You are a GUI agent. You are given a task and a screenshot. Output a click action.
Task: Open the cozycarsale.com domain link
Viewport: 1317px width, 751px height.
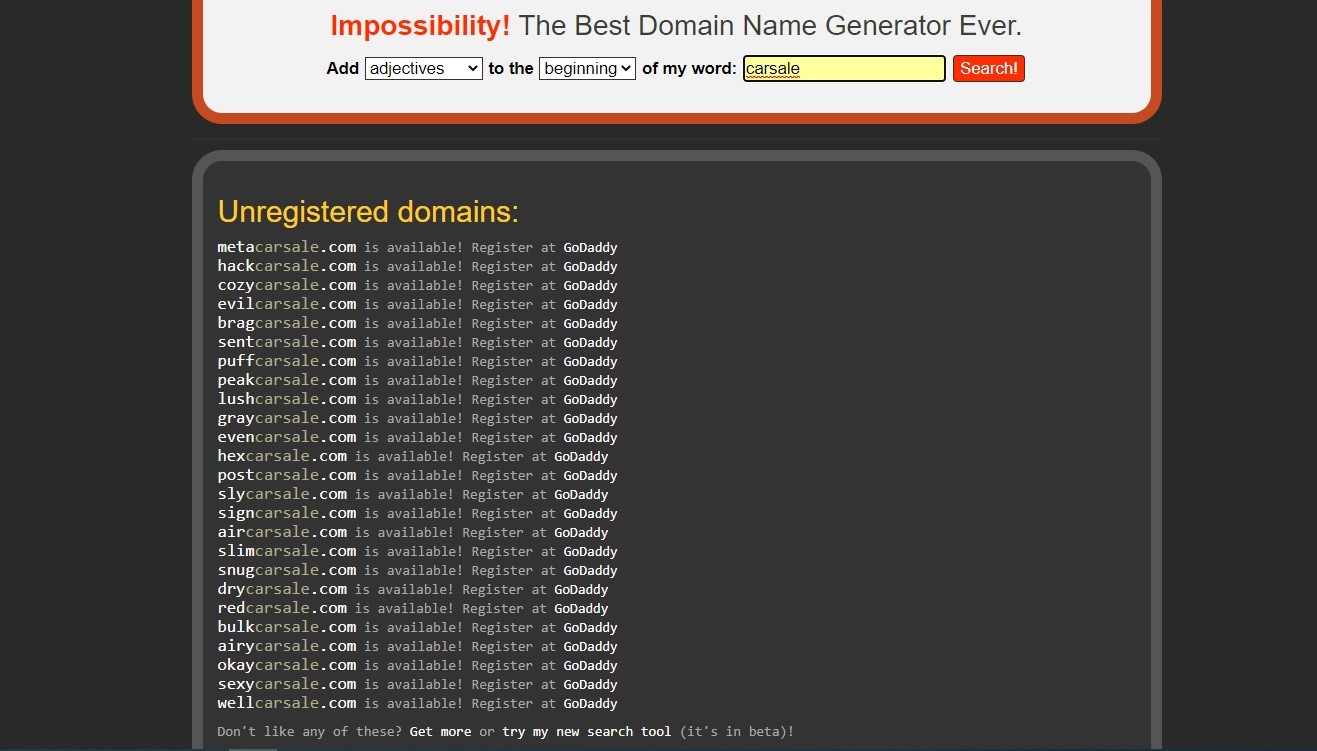point(287,285)
